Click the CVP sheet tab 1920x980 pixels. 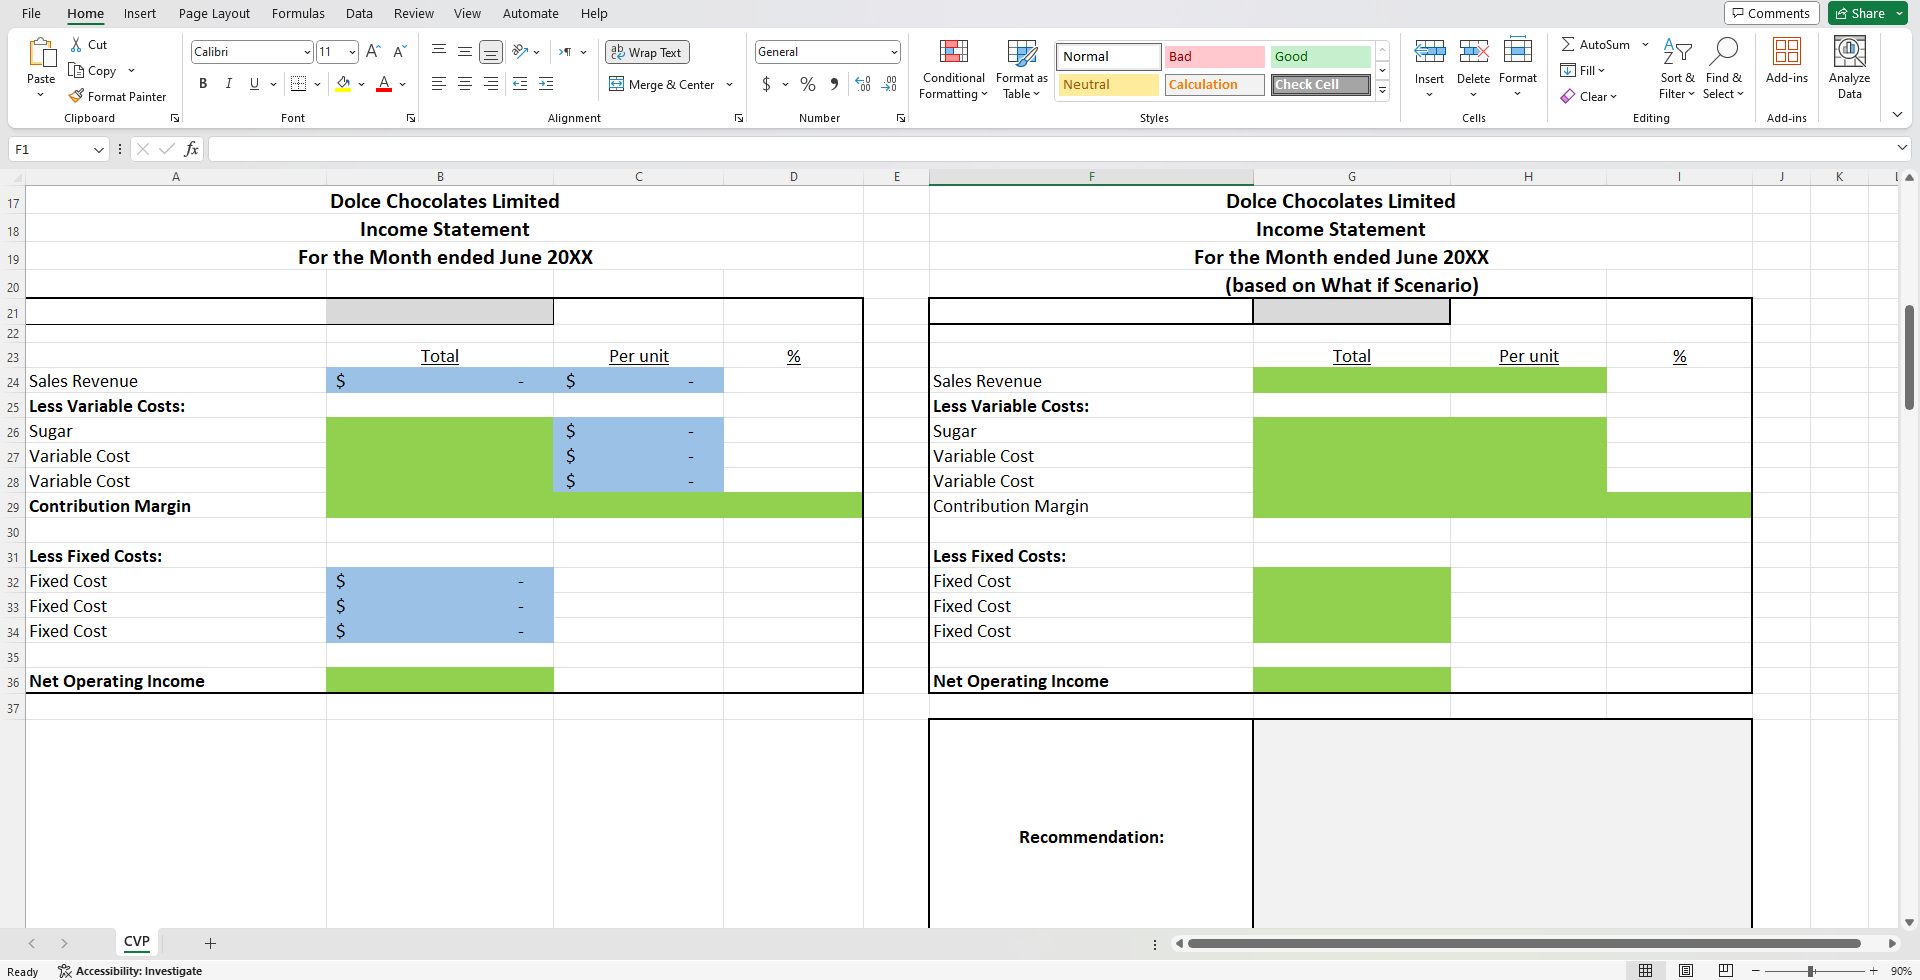137,942
